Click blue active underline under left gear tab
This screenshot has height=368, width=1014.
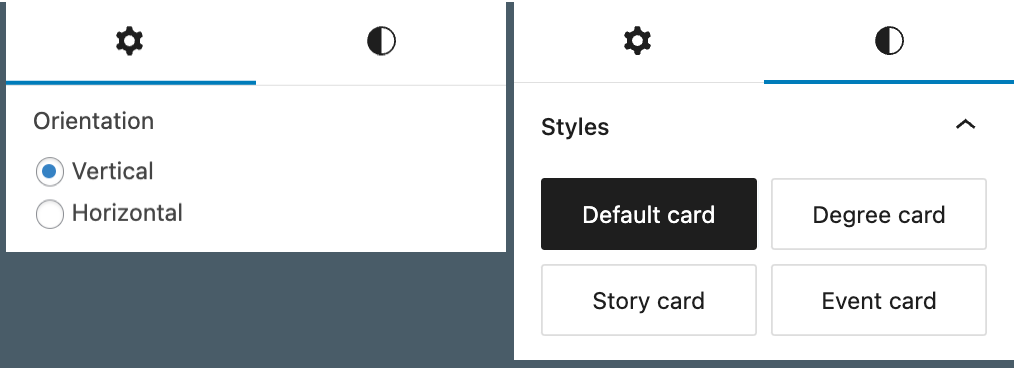pos(131,83)
